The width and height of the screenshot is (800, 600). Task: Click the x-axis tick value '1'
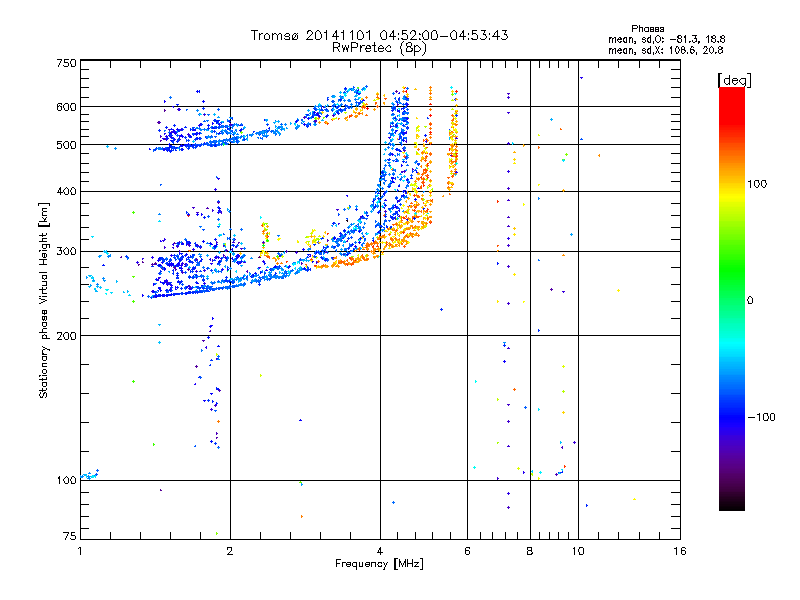pyautogui.click(x=80, y=551)
